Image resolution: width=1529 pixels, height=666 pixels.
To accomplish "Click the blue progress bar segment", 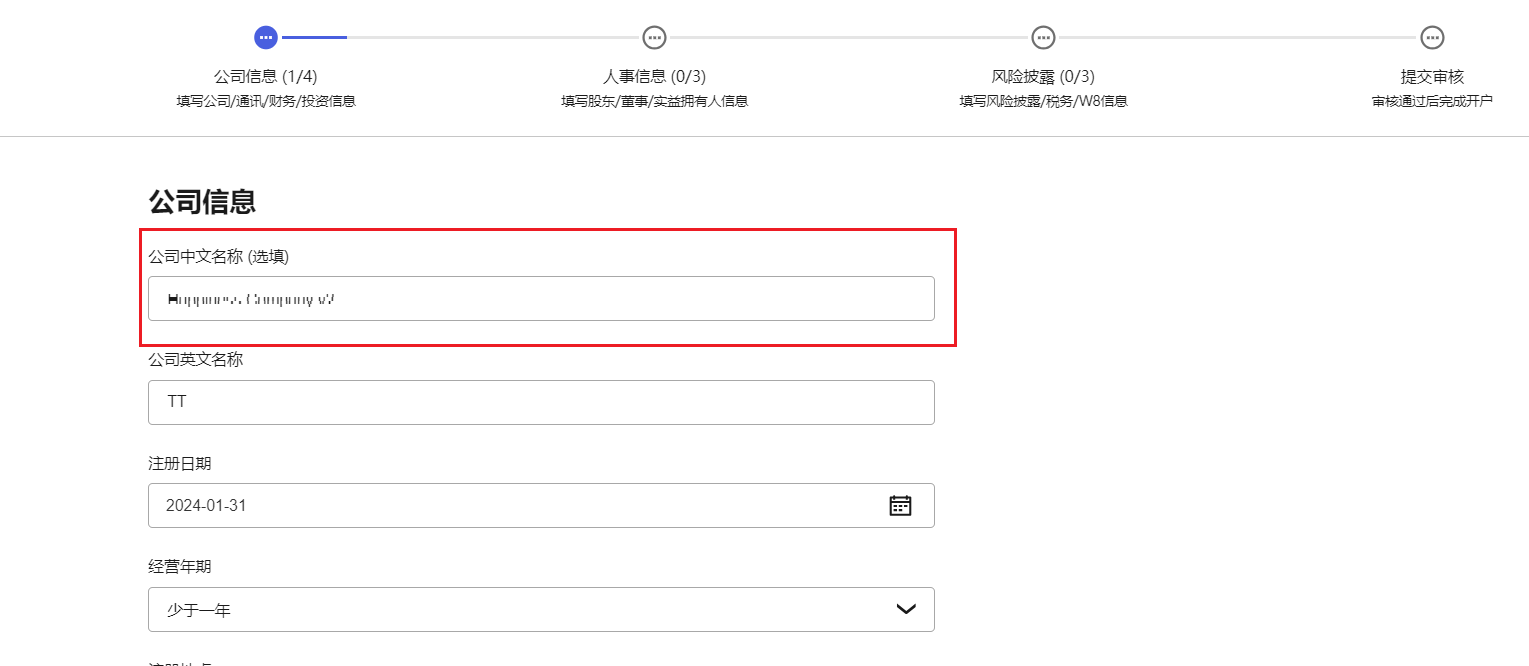I will (x=314, y=38).
